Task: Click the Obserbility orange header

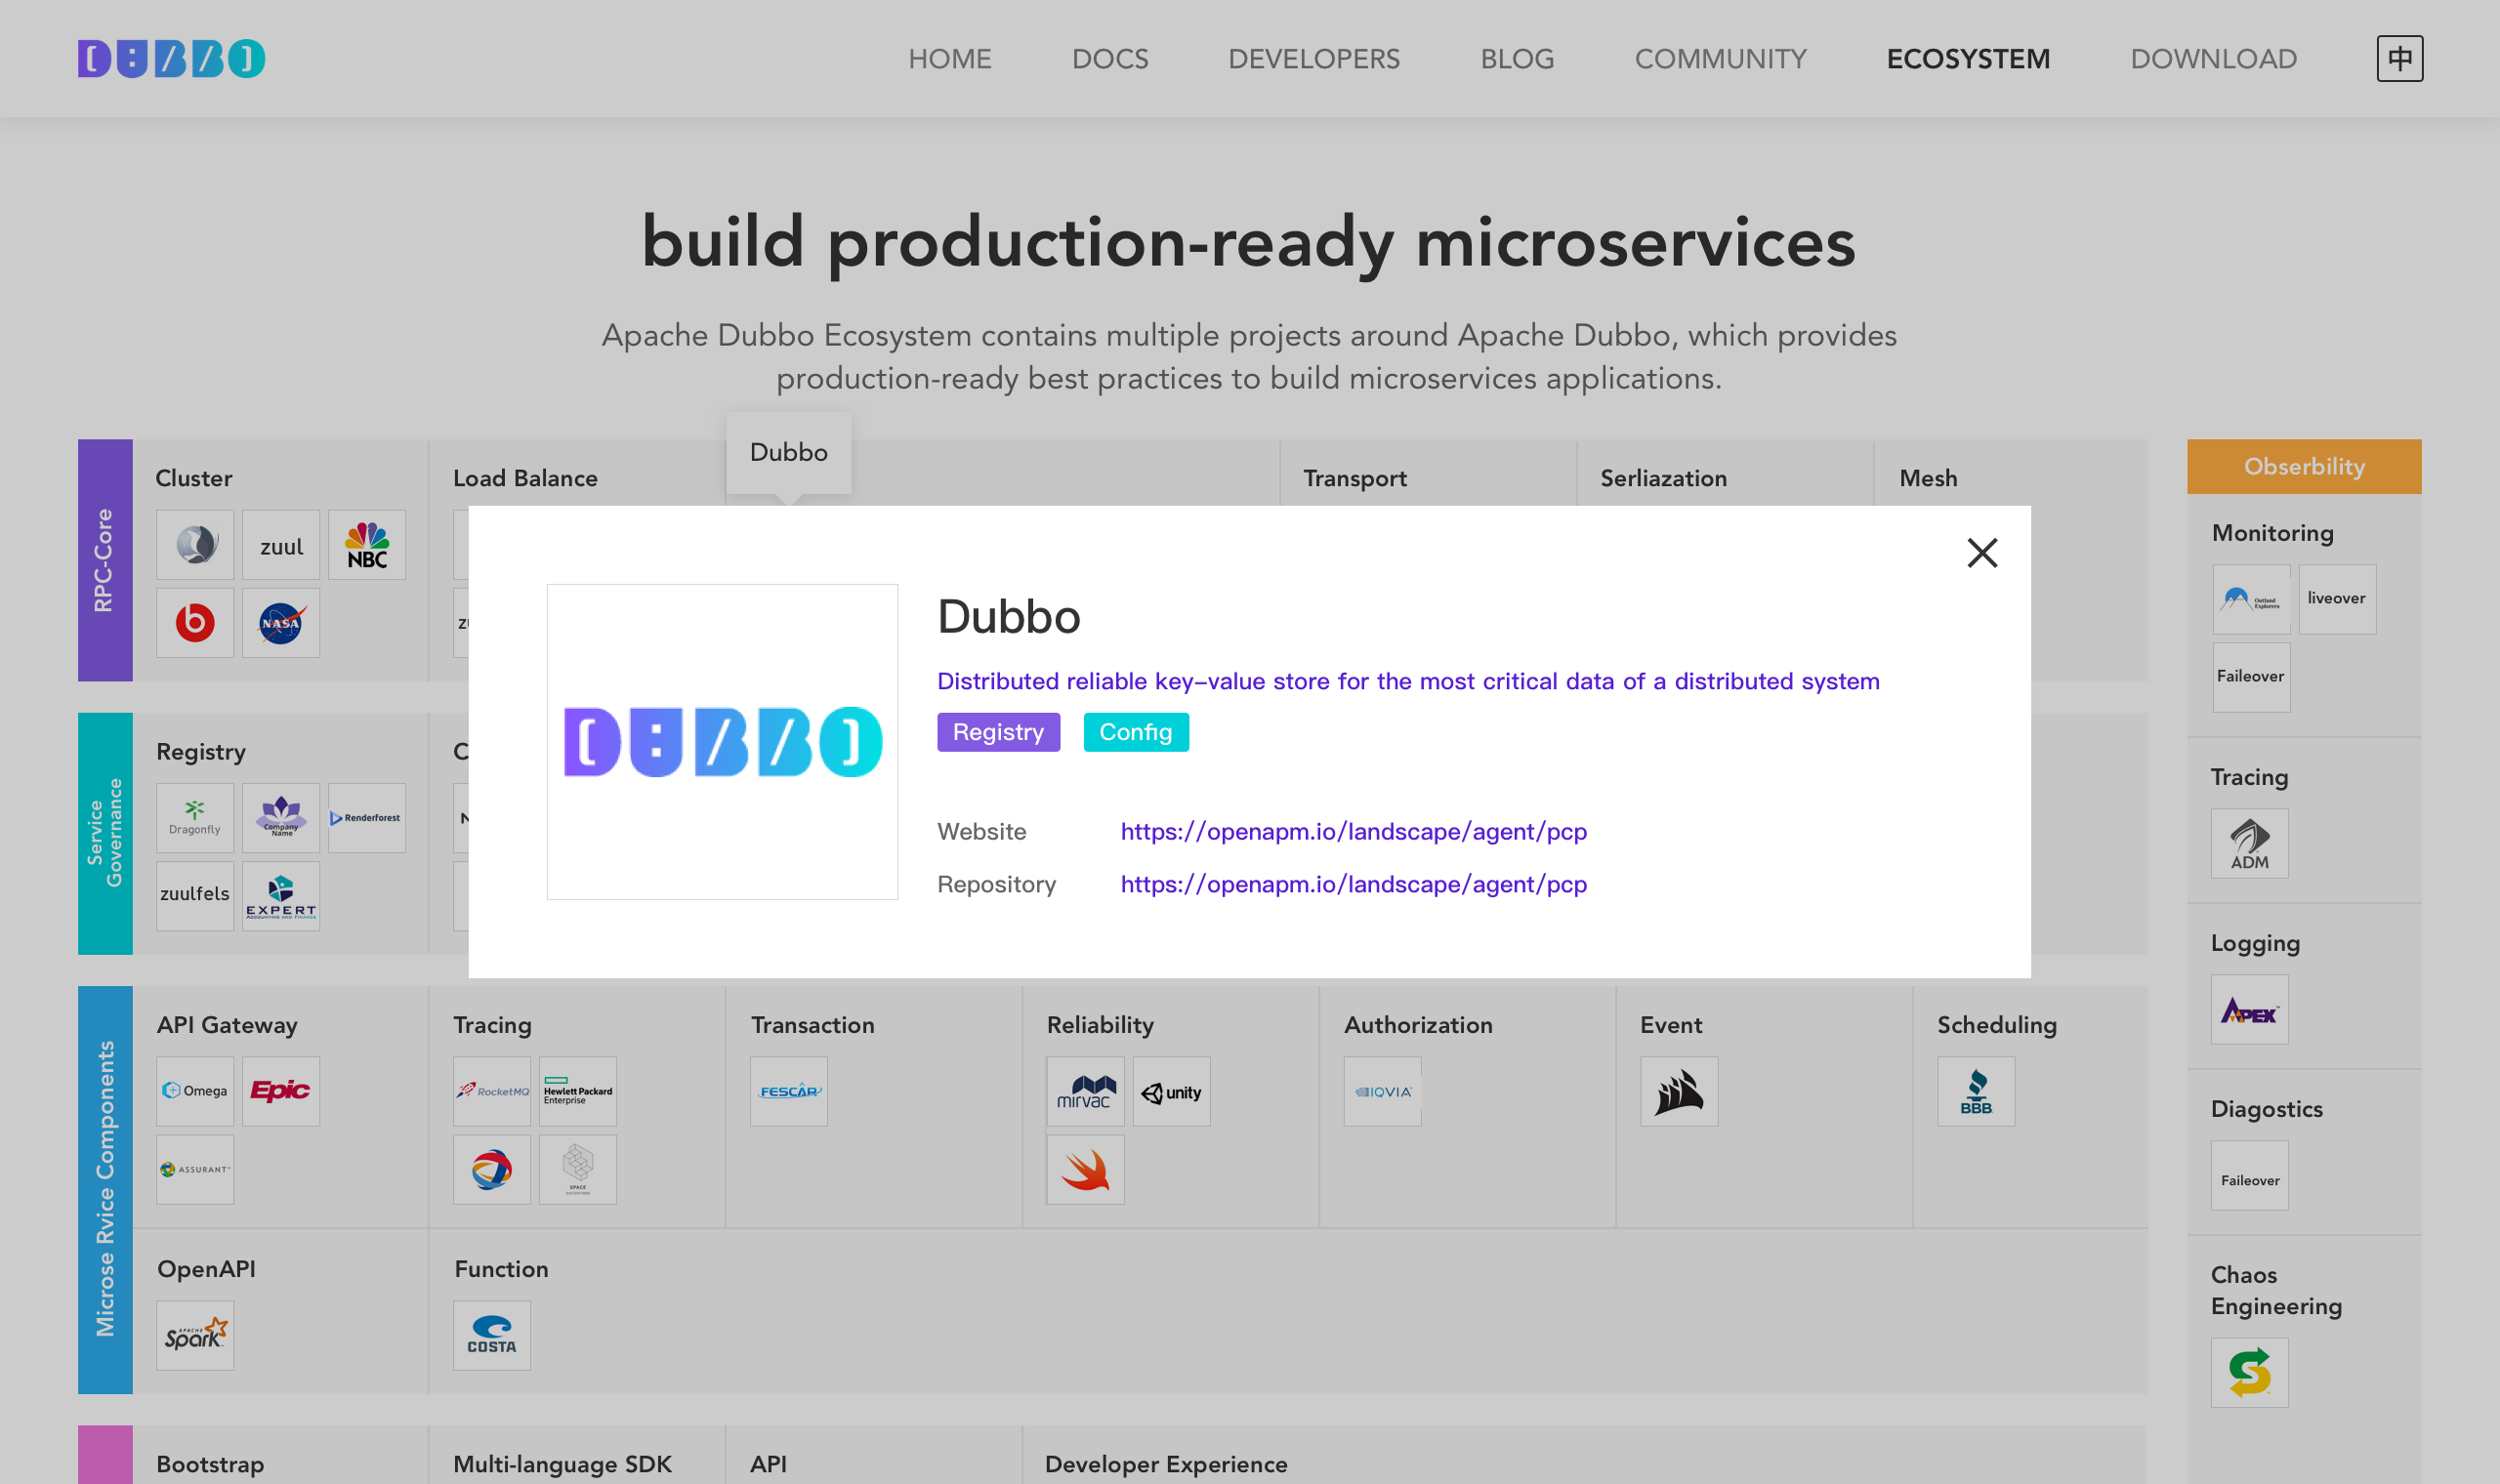Action: point(2304,466)
